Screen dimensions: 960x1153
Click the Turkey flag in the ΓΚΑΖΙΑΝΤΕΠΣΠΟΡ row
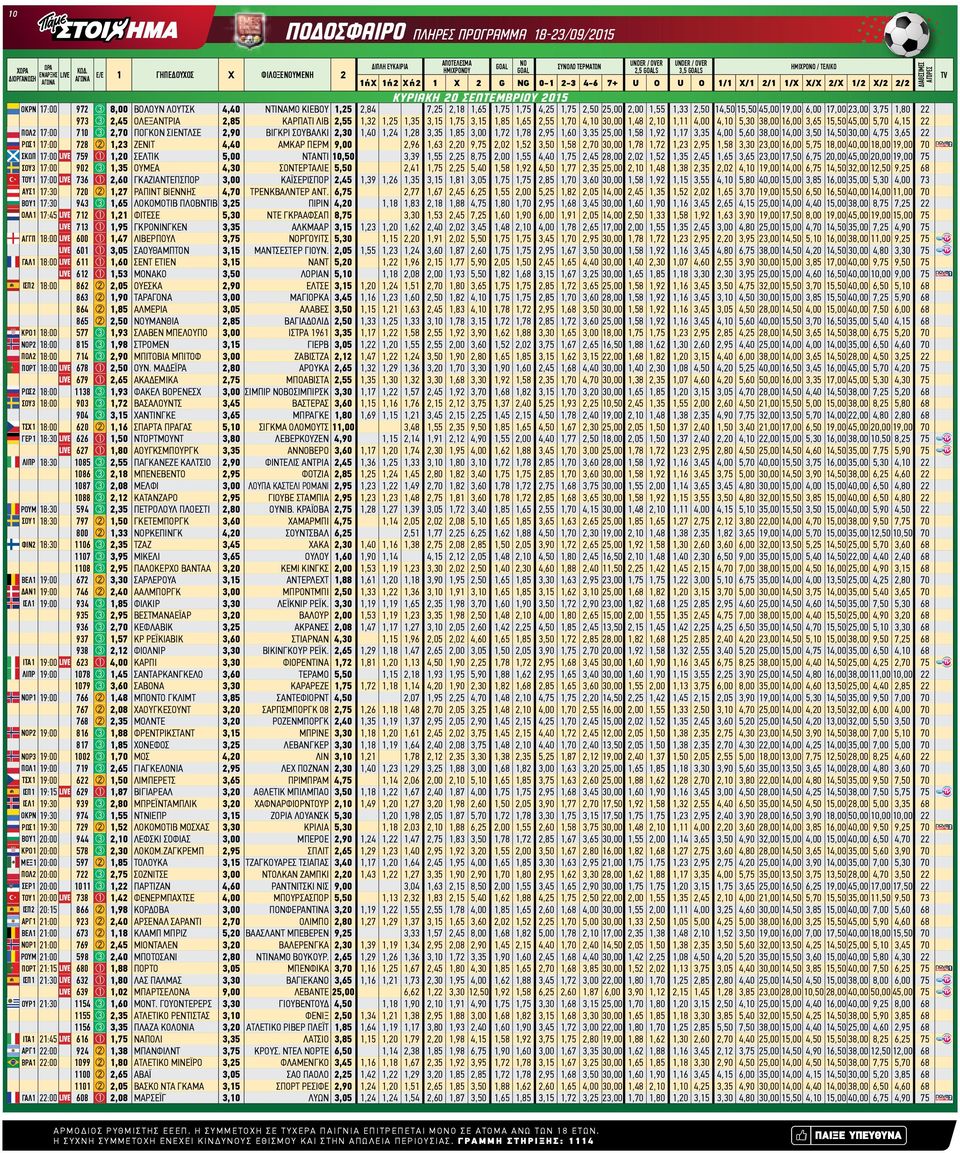[12, 179]
